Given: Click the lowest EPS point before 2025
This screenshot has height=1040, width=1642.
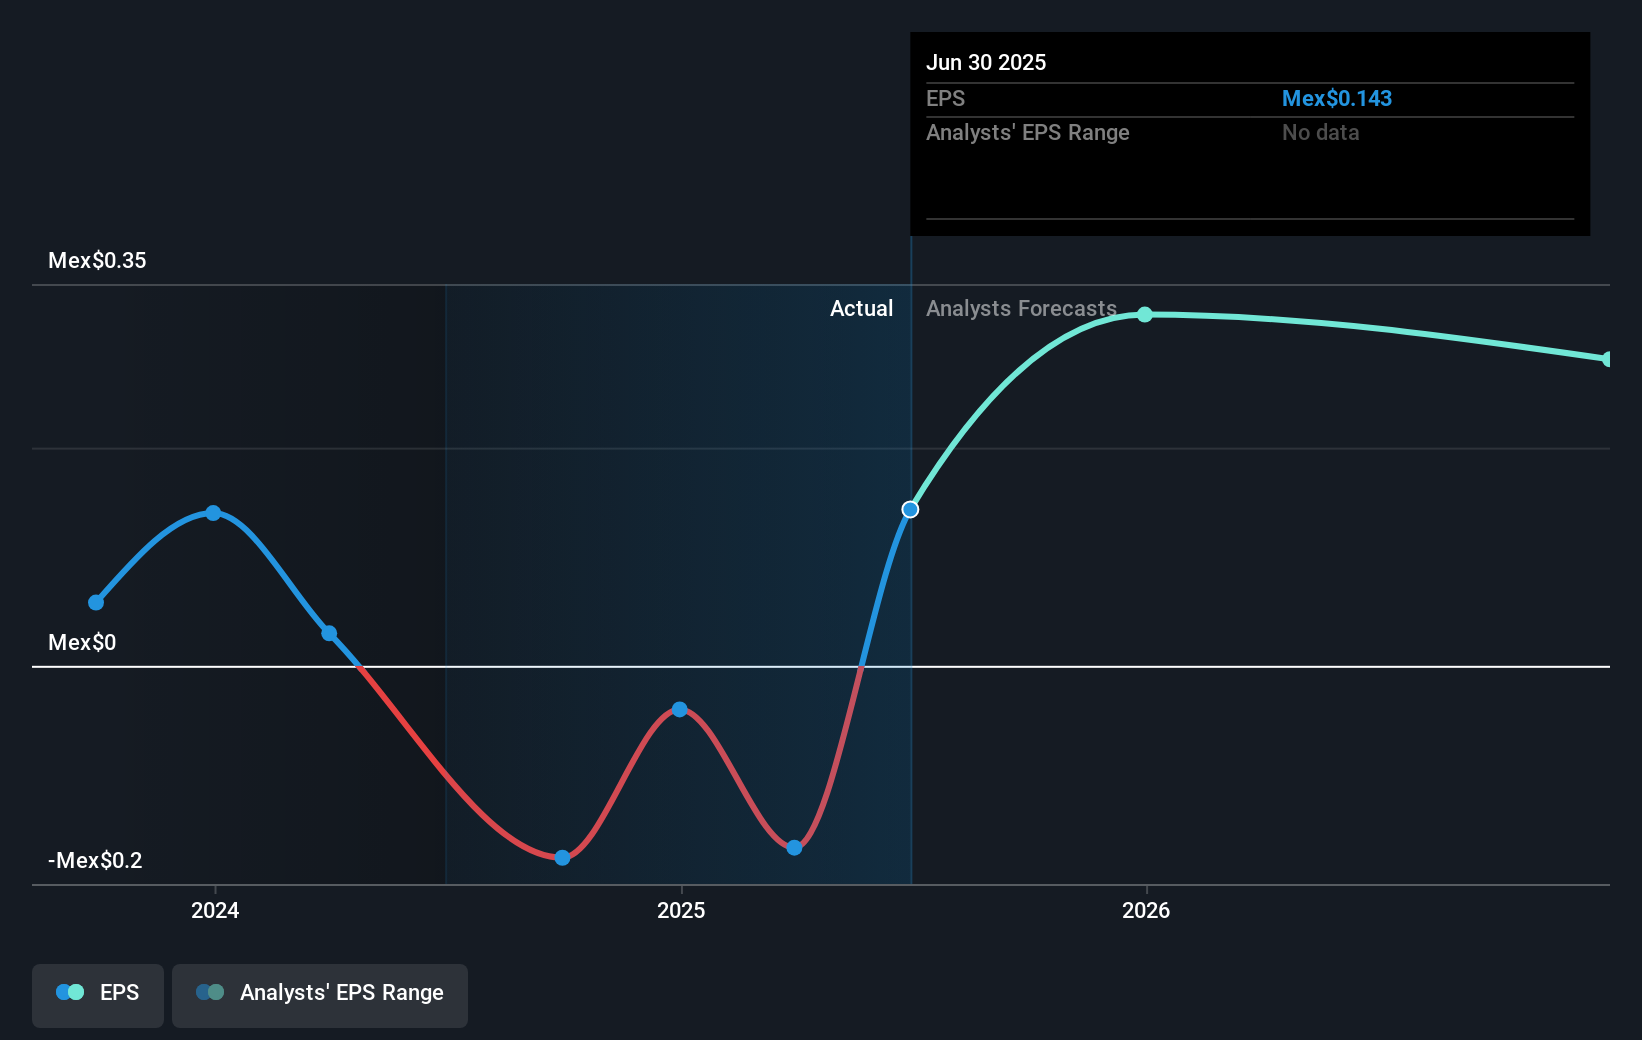Looking at the screenshot, I should 562,858.
